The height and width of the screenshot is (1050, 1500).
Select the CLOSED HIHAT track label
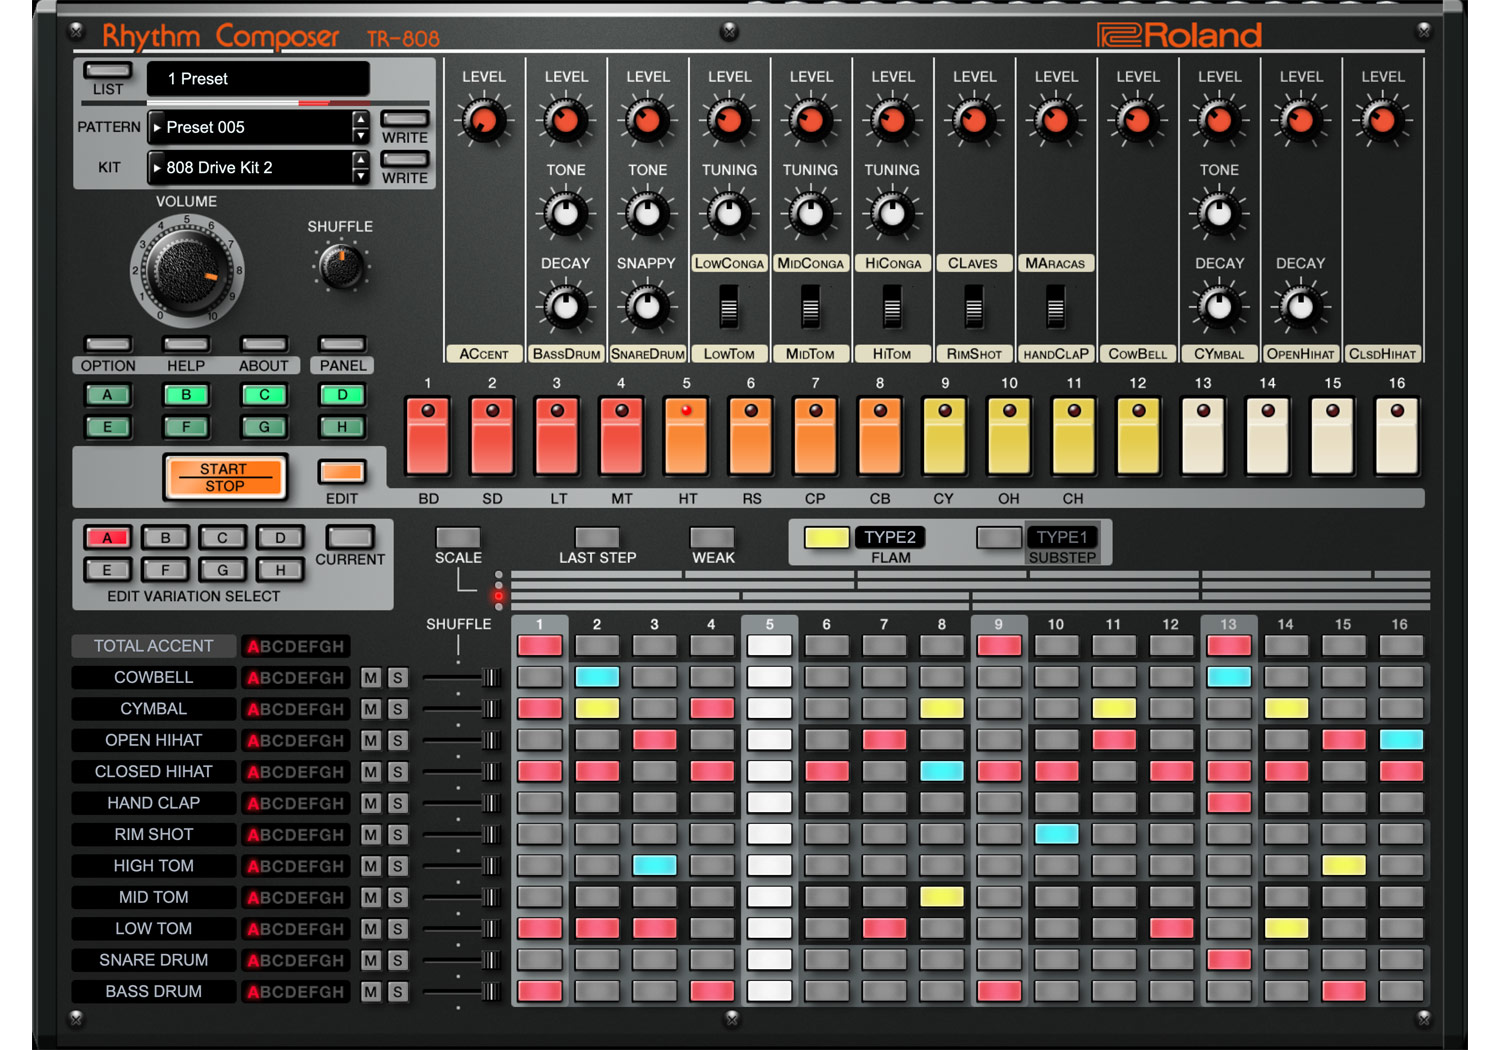pyautogui.click(x=154, y=772)
